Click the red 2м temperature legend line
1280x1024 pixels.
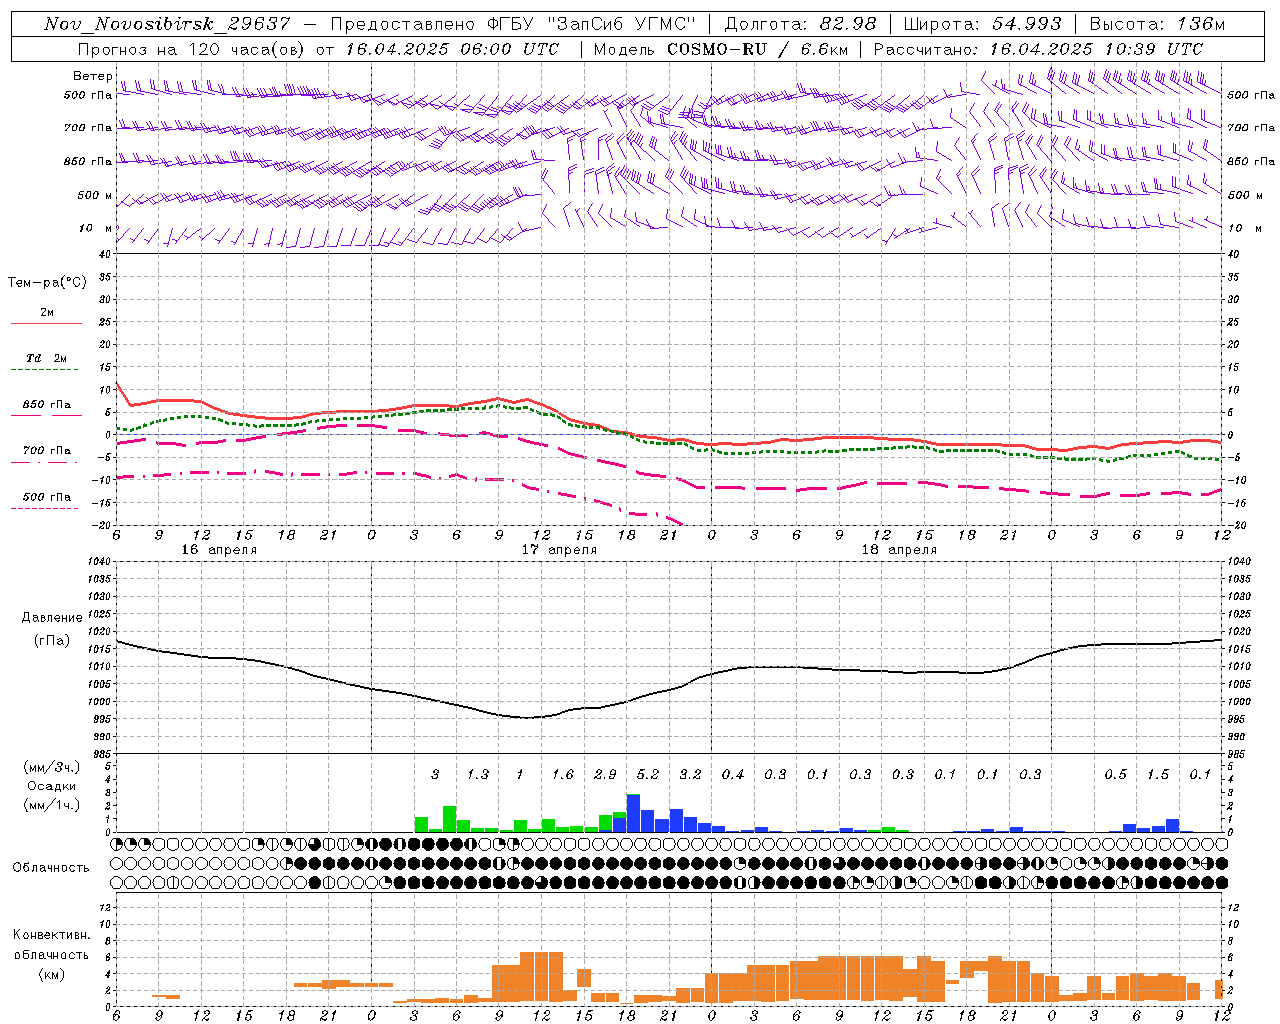(x=46, y=323)
